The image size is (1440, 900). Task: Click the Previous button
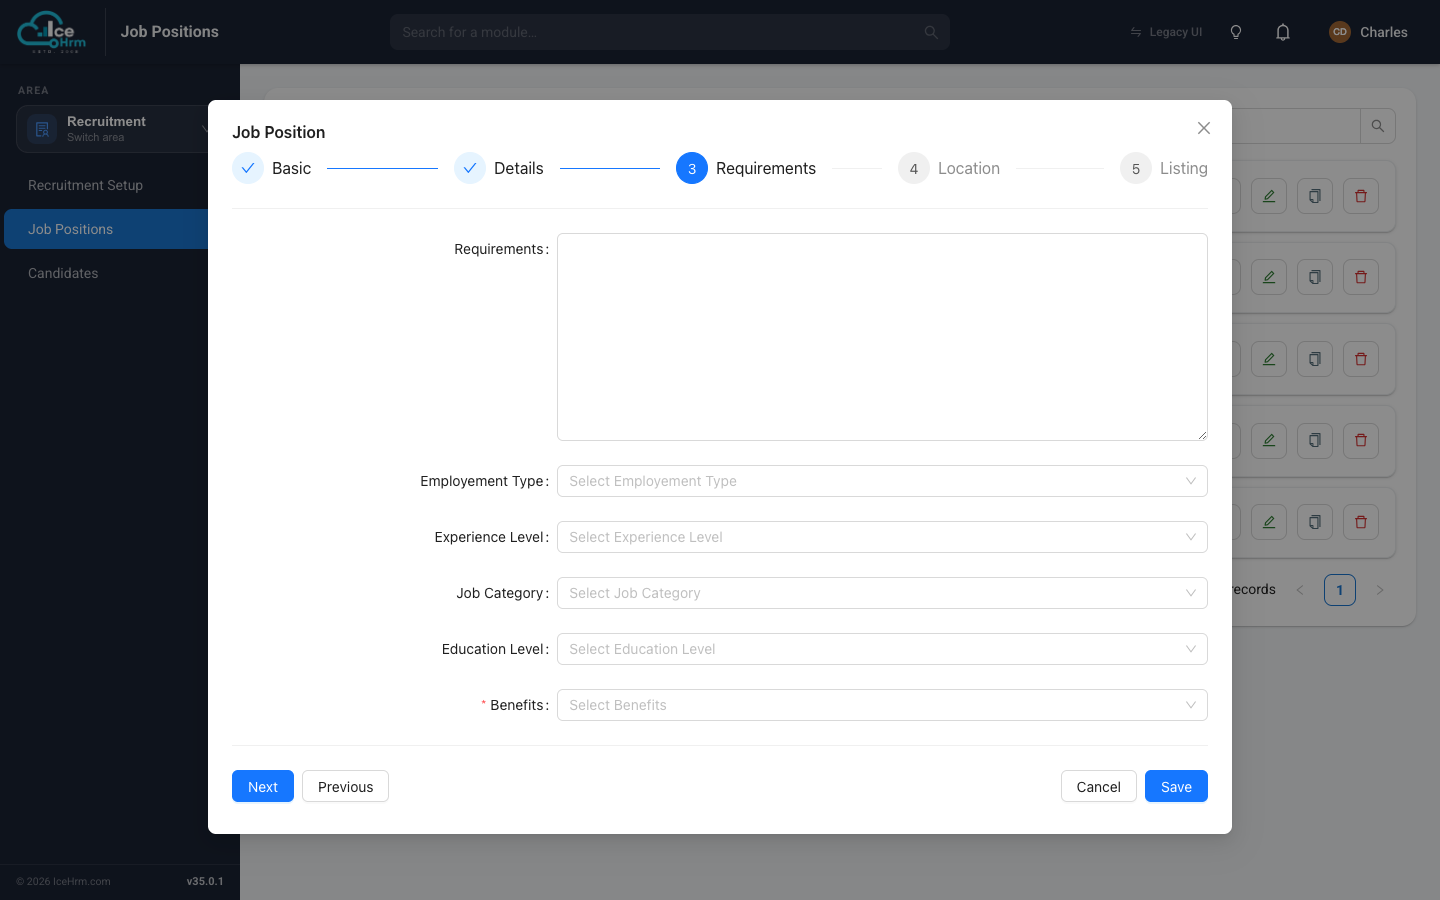click(345, 786)
